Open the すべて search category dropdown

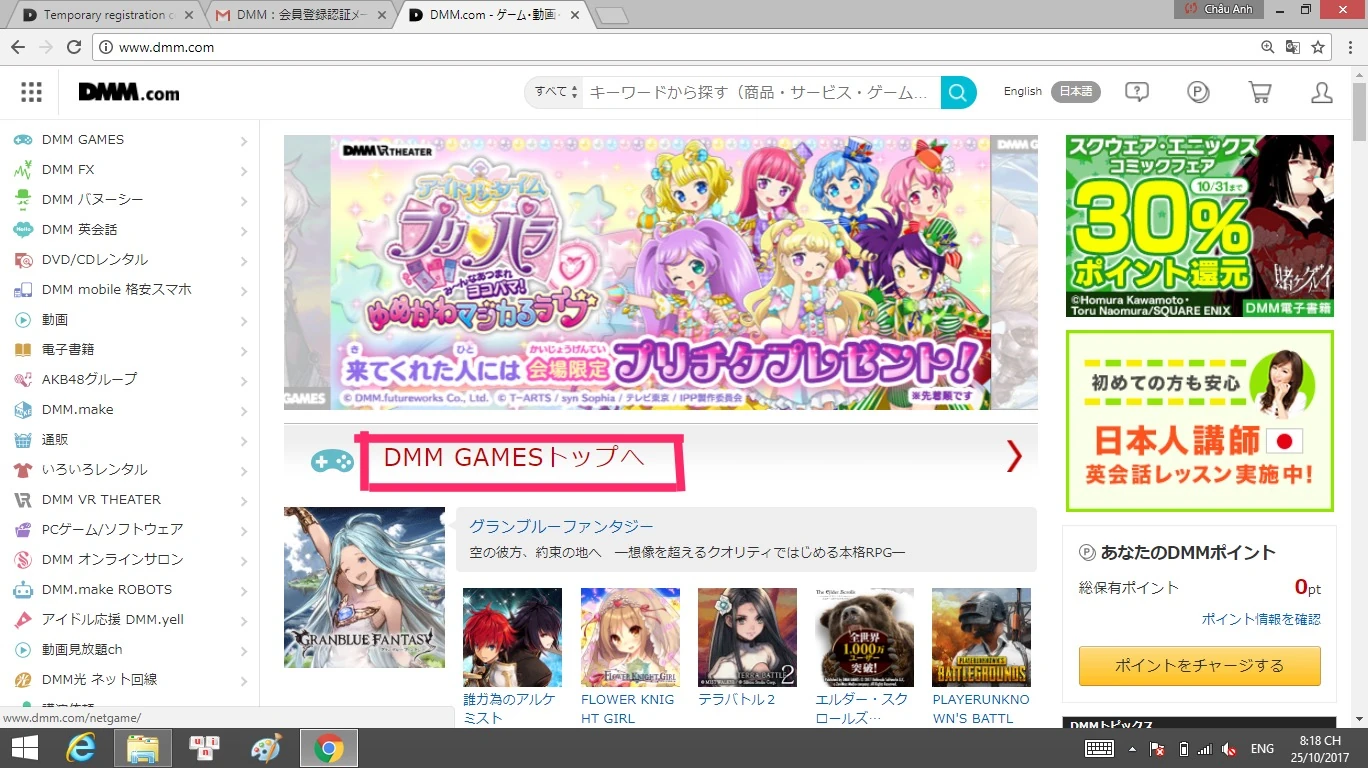point(556,93)
